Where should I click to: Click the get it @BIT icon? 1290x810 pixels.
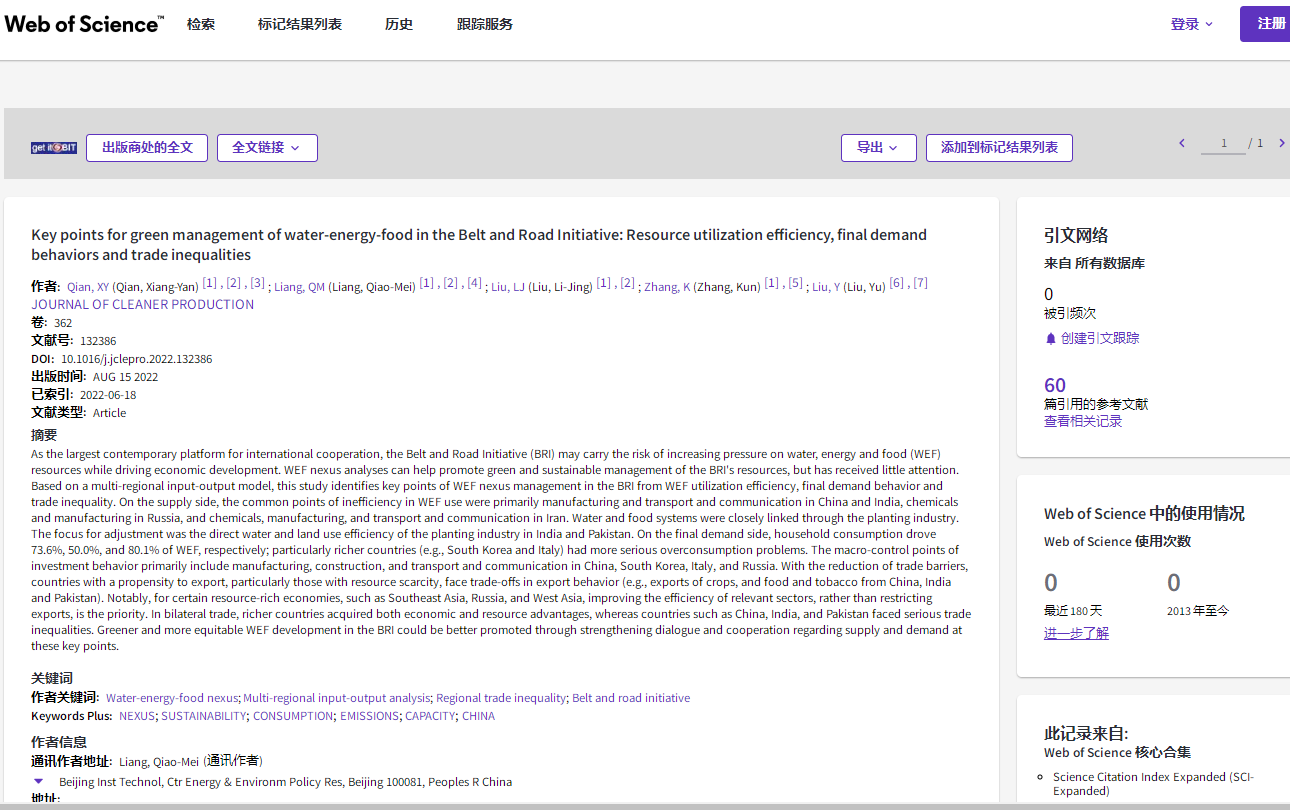(x=54, y=148)
